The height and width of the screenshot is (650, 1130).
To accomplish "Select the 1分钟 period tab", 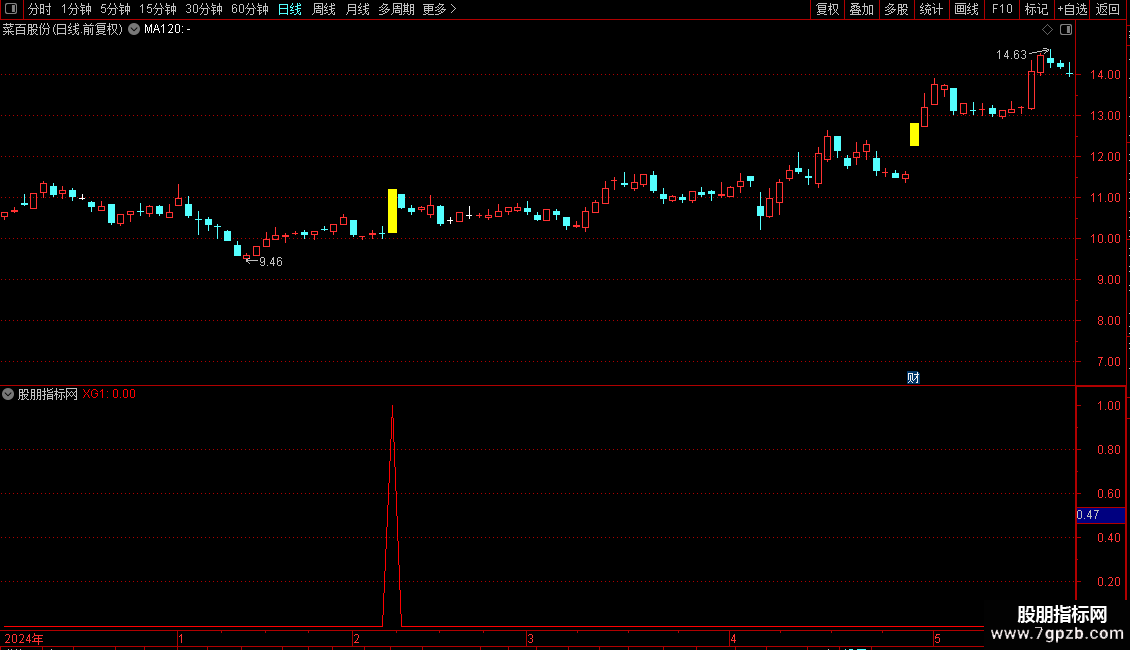I will pos(76,9).
